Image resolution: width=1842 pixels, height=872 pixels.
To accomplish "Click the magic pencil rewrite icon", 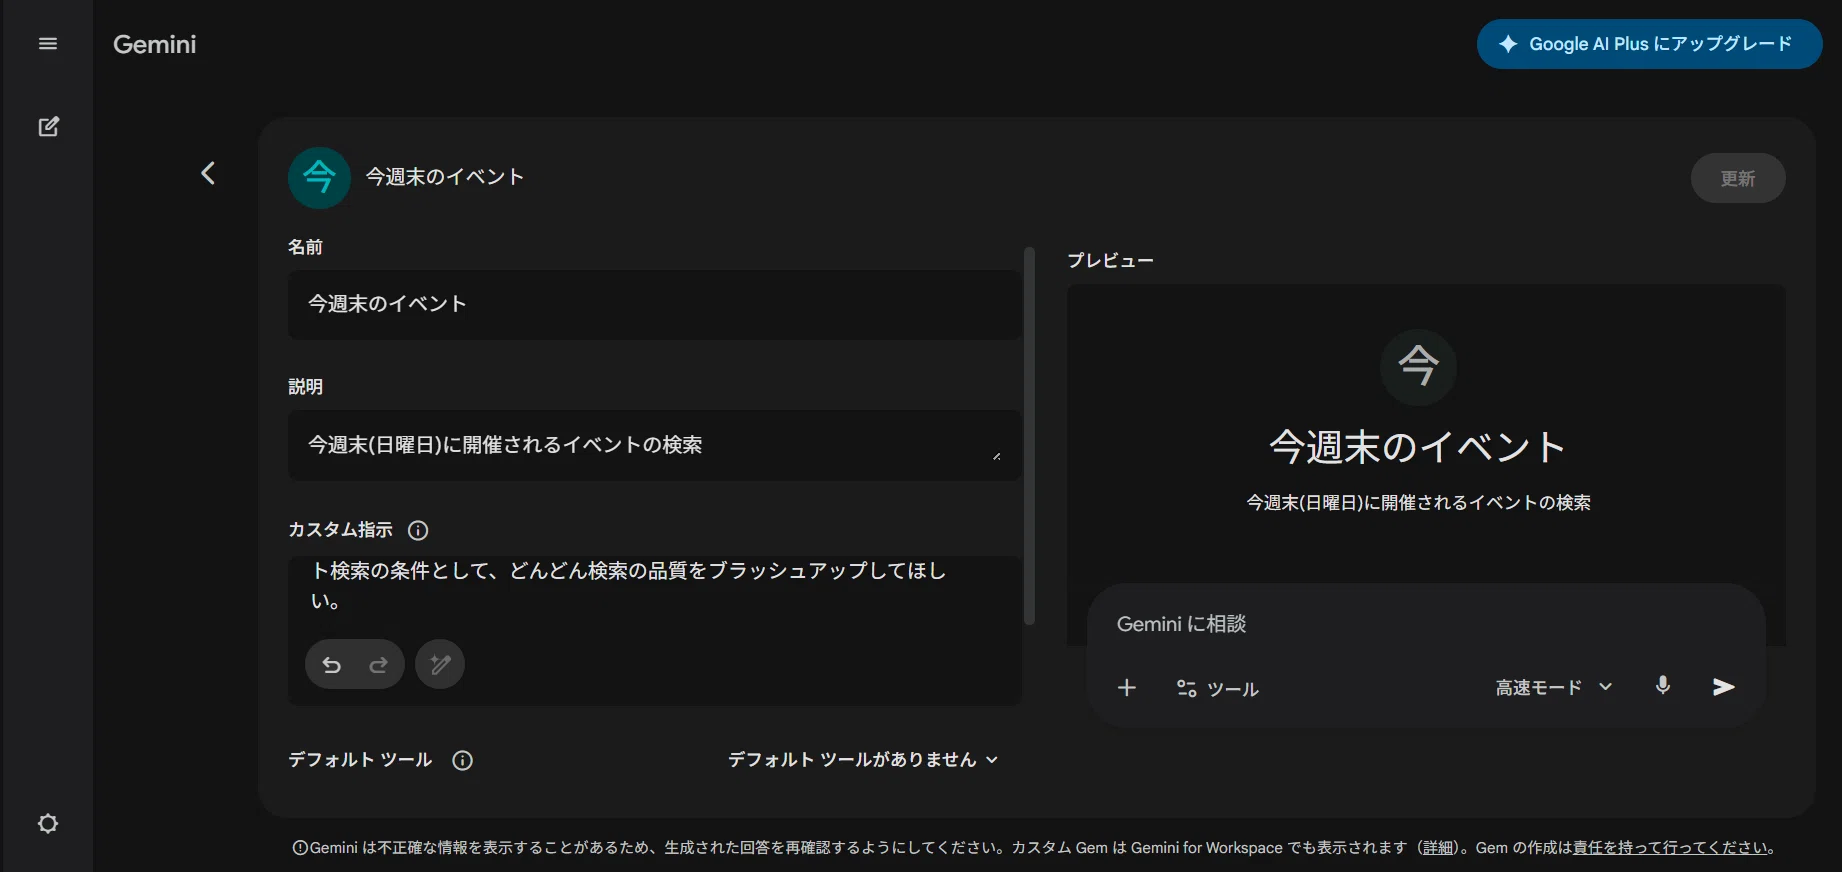I will [440, 664].
